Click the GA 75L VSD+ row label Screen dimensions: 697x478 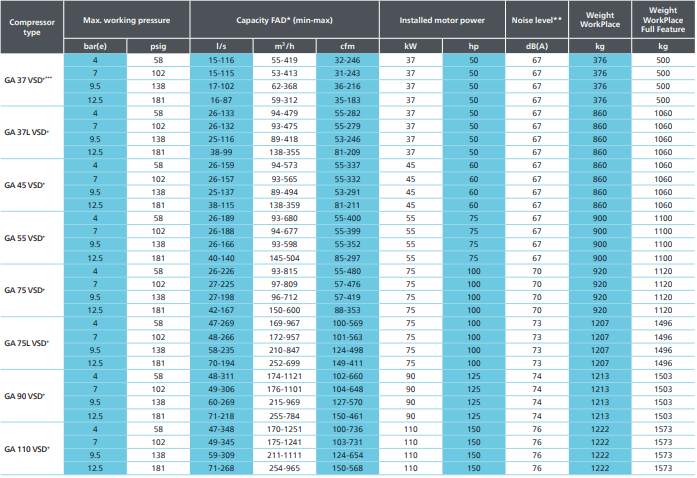pos(27,343)
